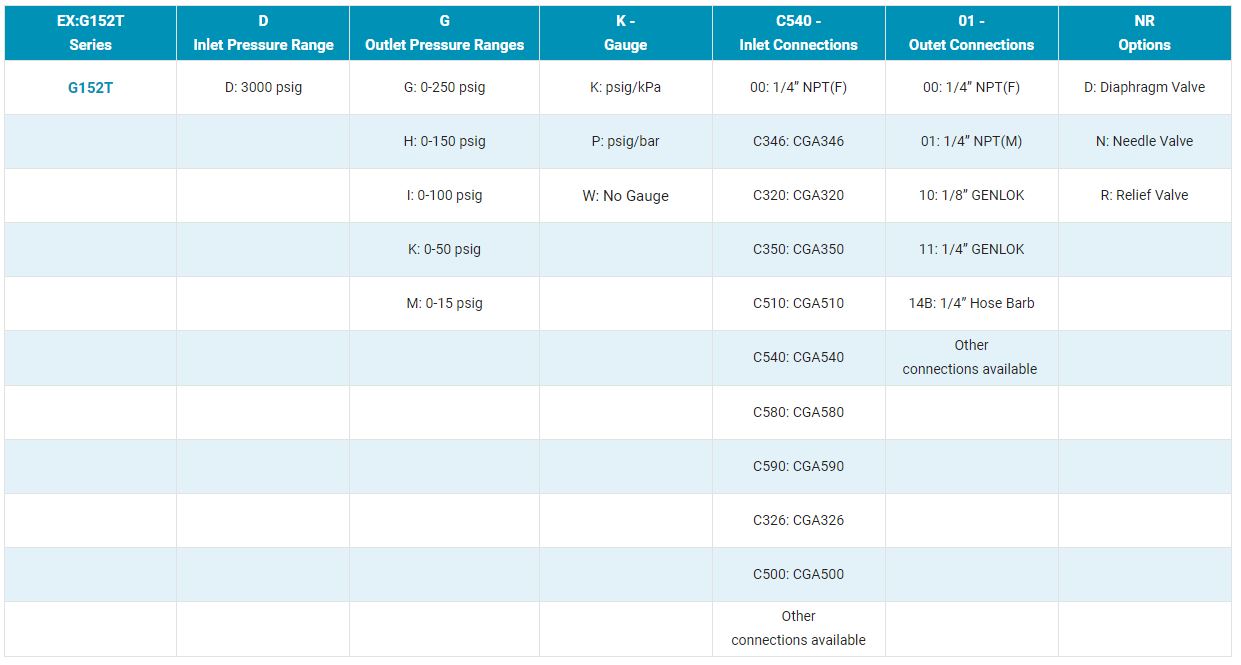Image resolution: width=1241 pixels, height=665 pixels.
Task: Click the NR Options column header
Action: coord(1144,33)
